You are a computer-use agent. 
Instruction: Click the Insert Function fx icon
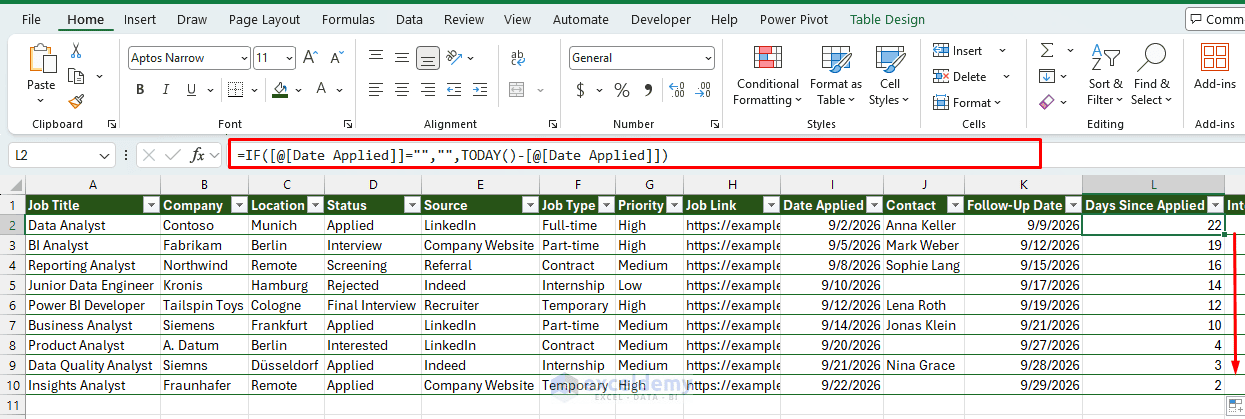click(198, 155)
